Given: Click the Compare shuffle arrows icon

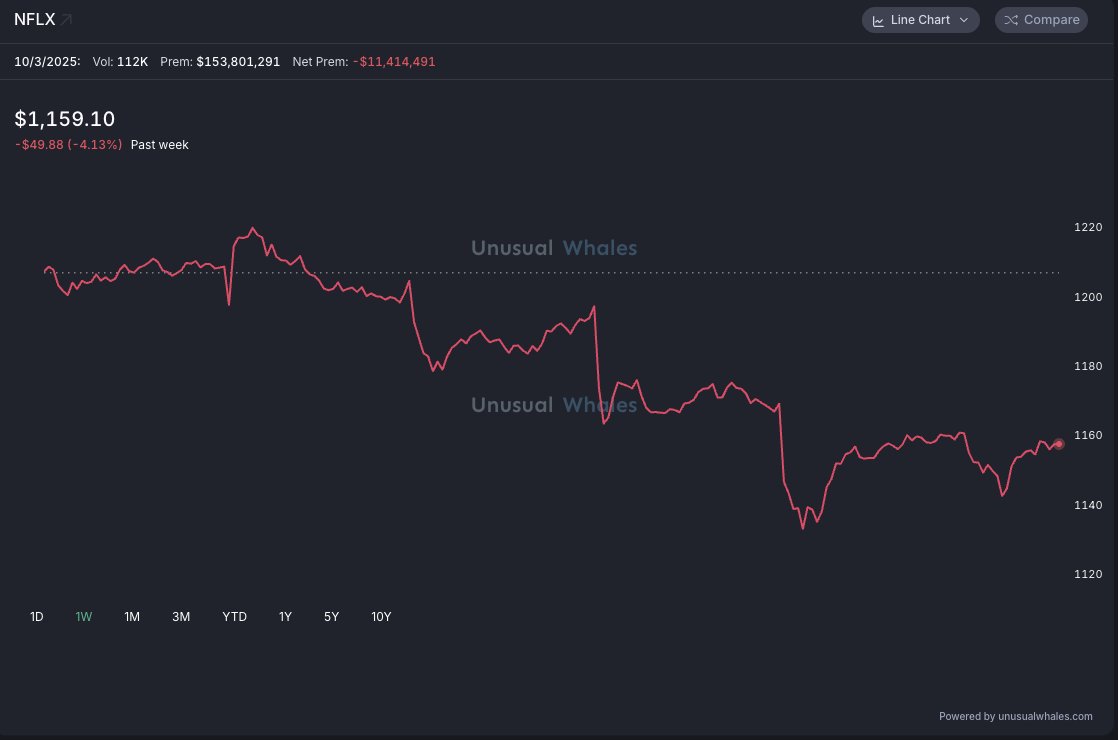Looking at the screenshot, I should [1011, 20].
